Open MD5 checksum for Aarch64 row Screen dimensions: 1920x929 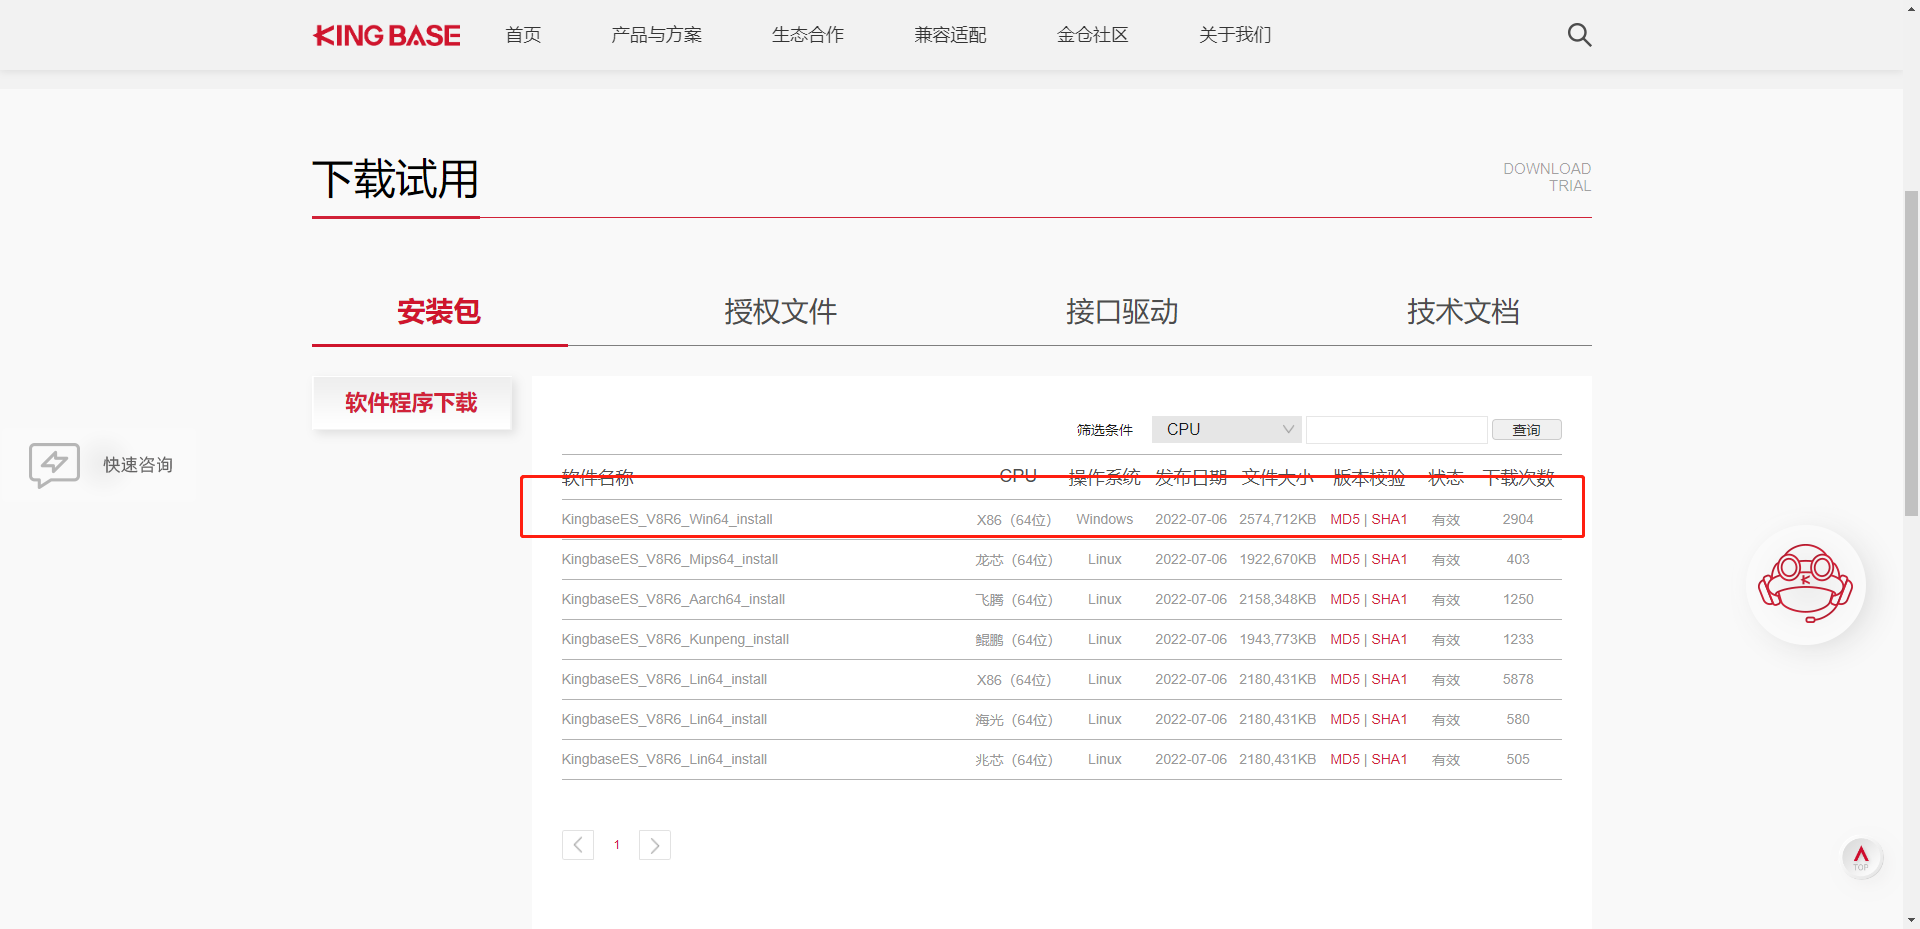tap(1345, 599)
